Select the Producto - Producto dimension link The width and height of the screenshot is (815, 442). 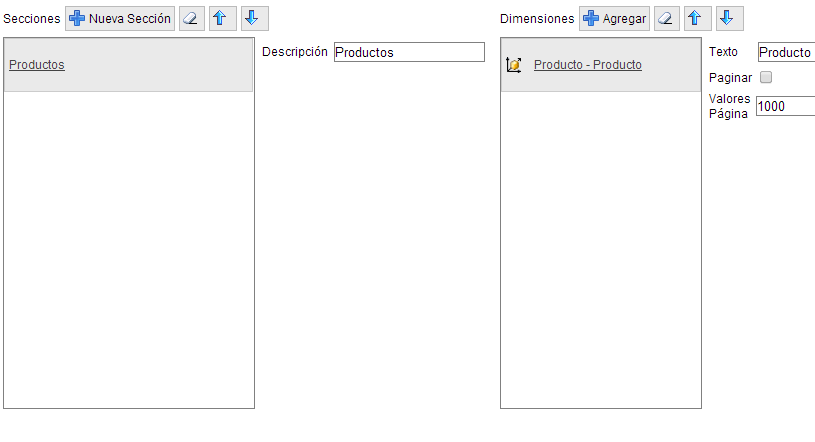588,65
